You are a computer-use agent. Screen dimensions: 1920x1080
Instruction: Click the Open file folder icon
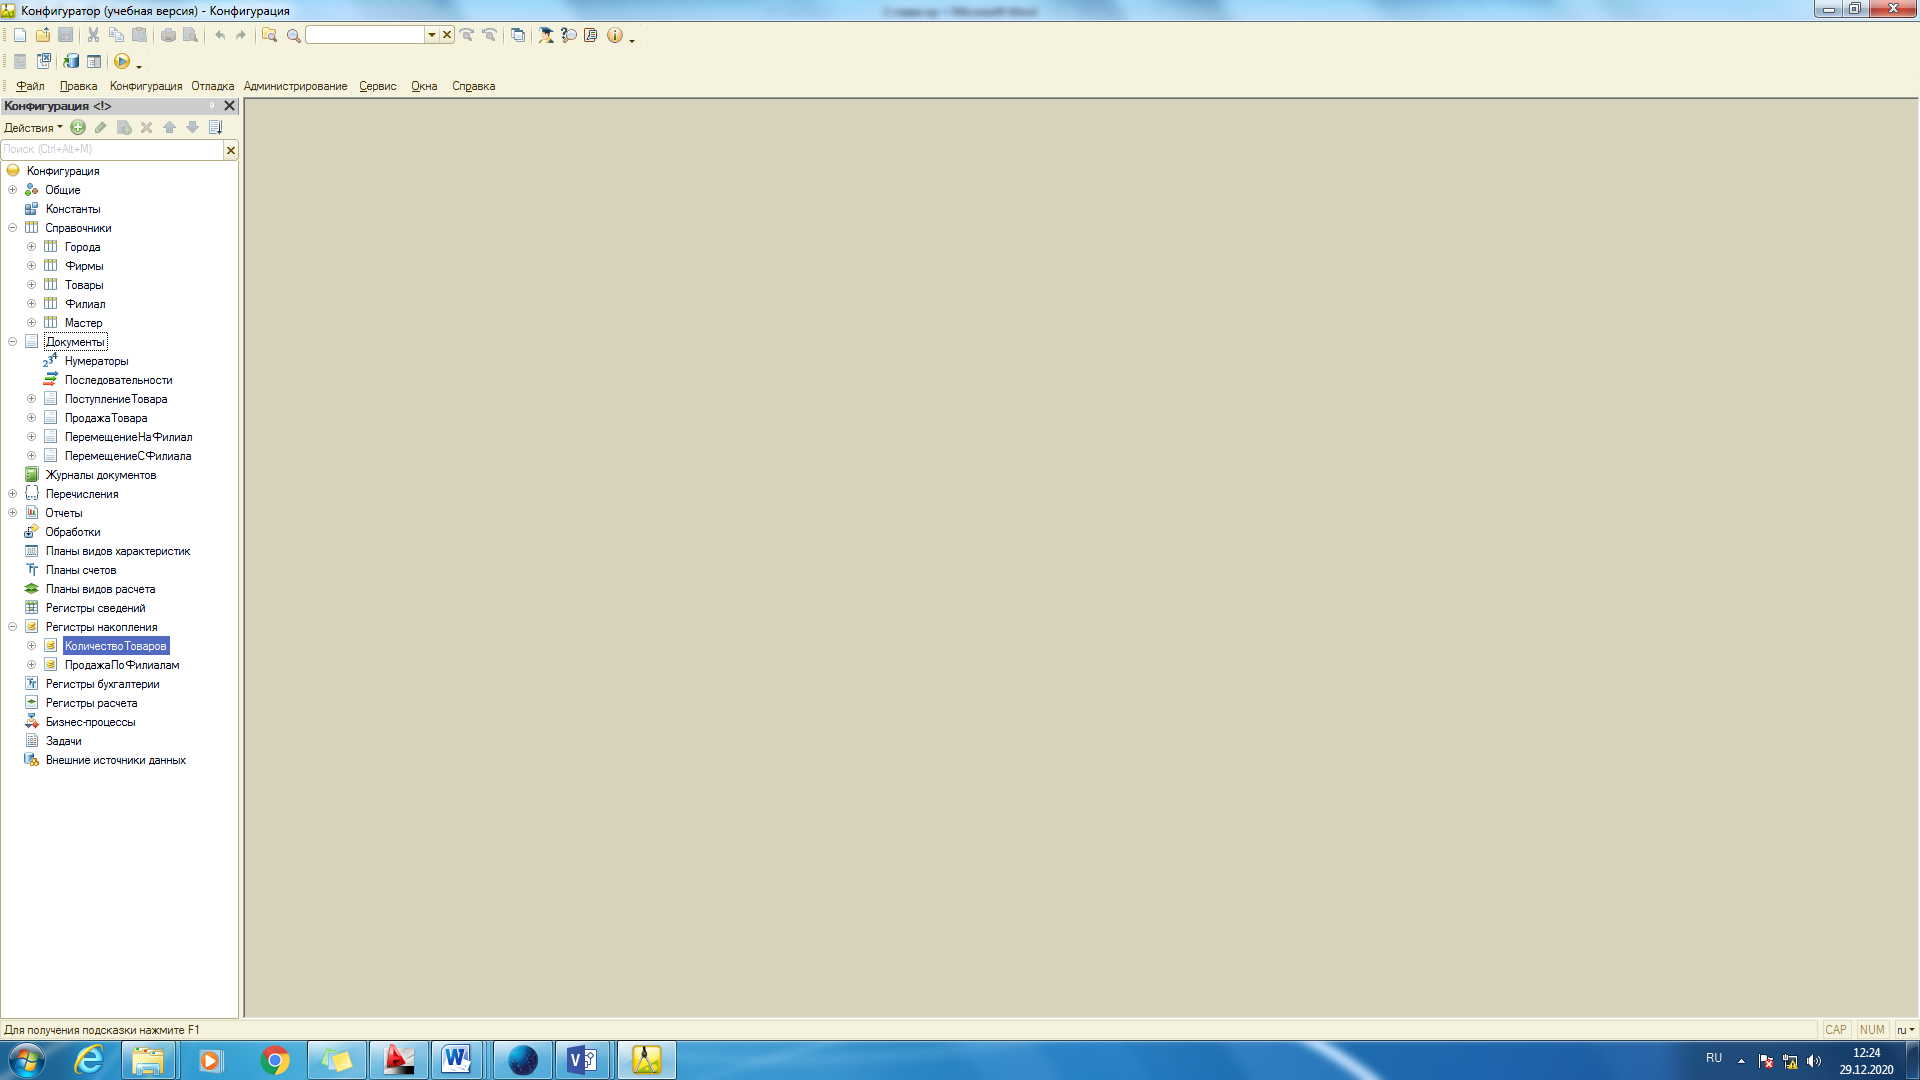click(x=43, y=35)
